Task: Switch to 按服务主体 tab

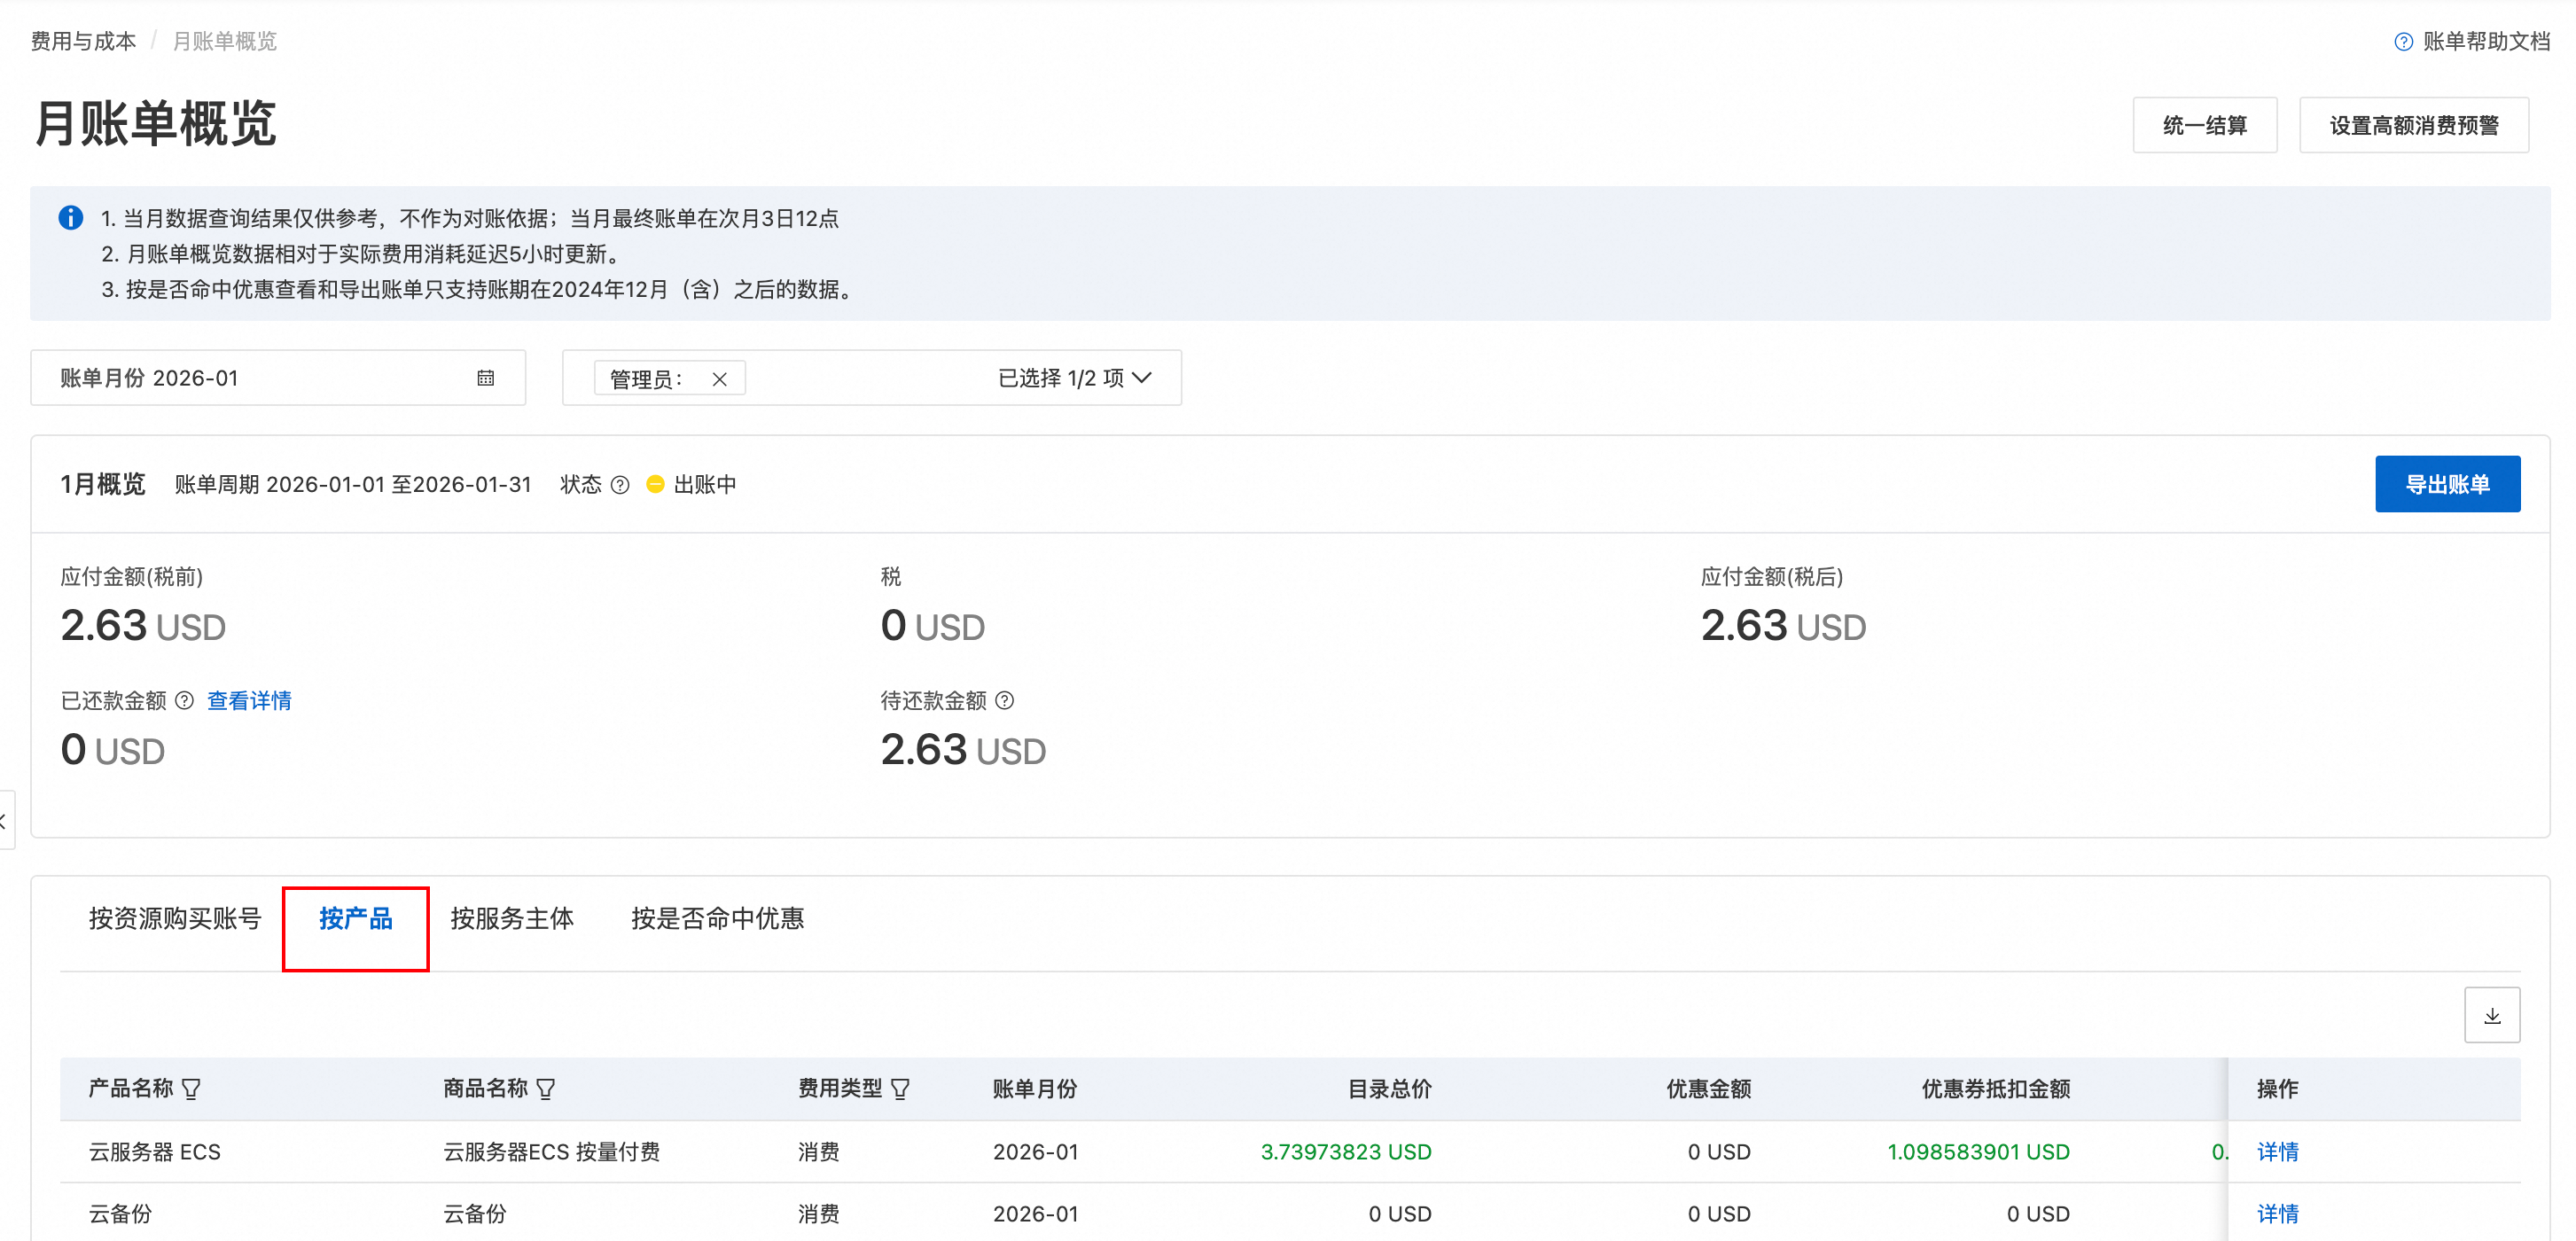Action: [512, 918]
